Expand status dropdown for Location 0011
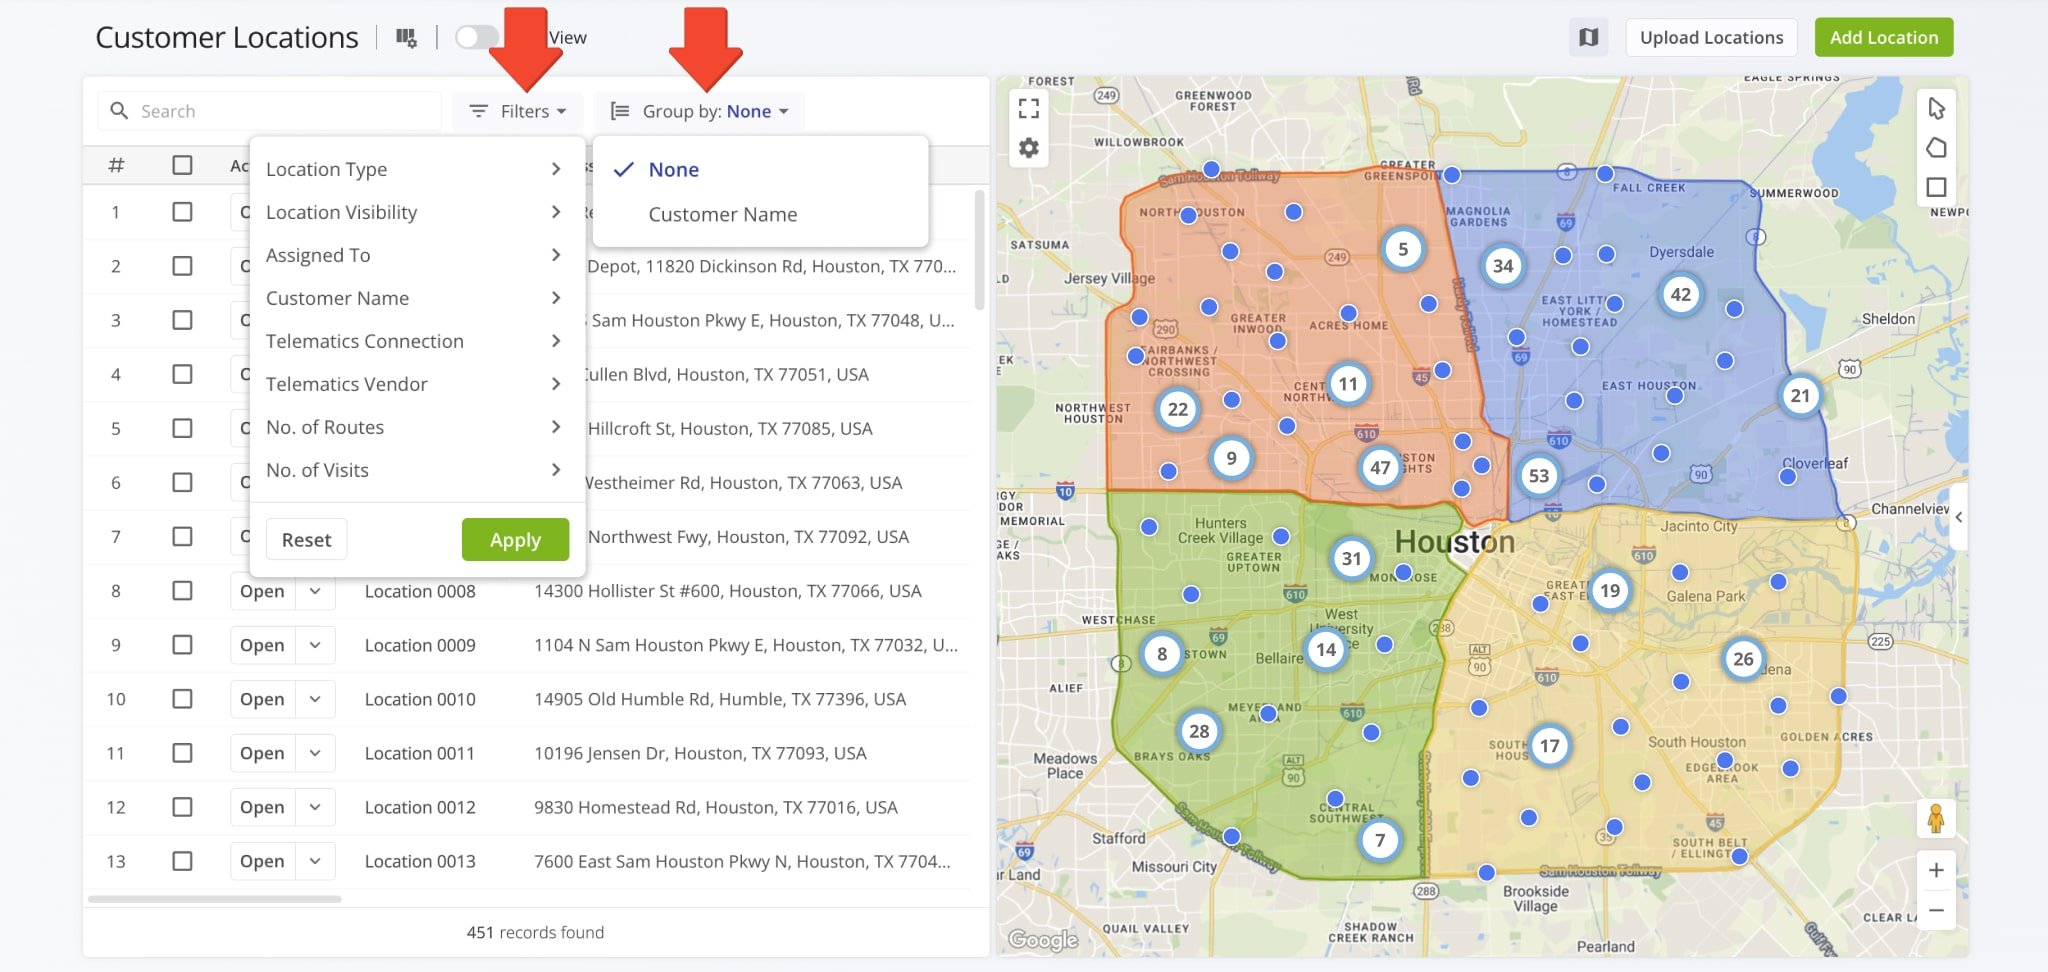The image size is (2048, 972). click(x=315, y=753)
